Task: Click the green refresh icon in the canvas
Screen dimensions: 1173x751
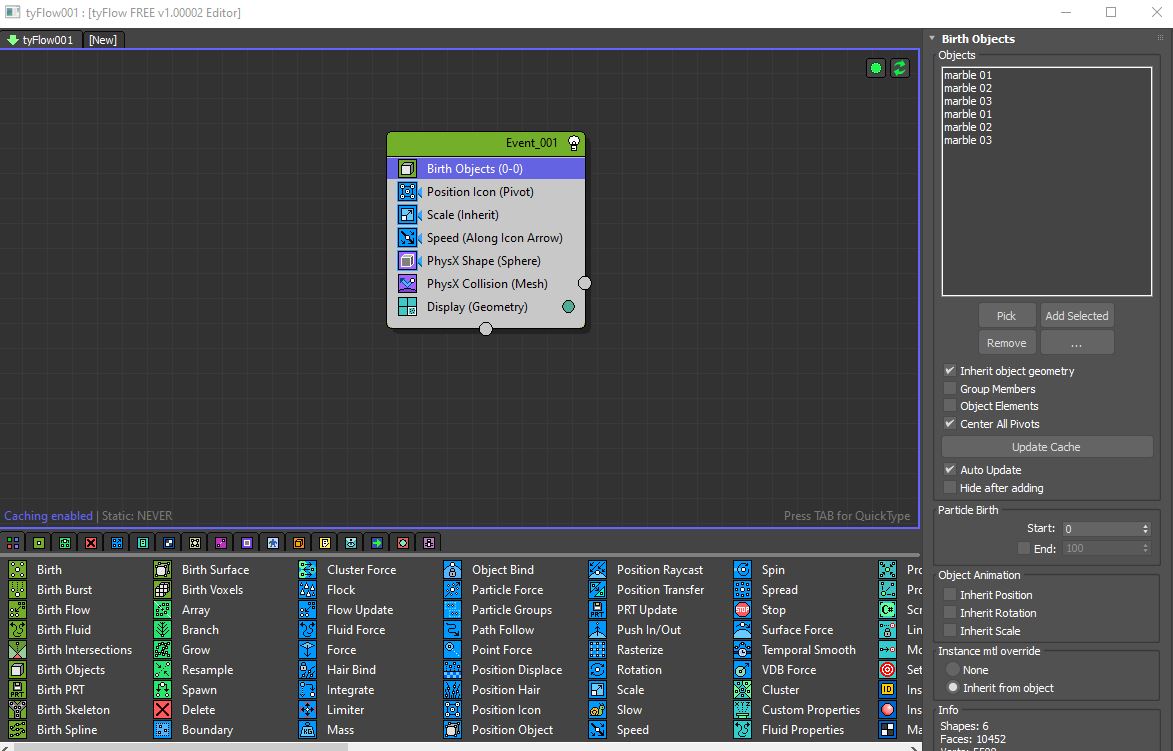Action: (900, 68)
